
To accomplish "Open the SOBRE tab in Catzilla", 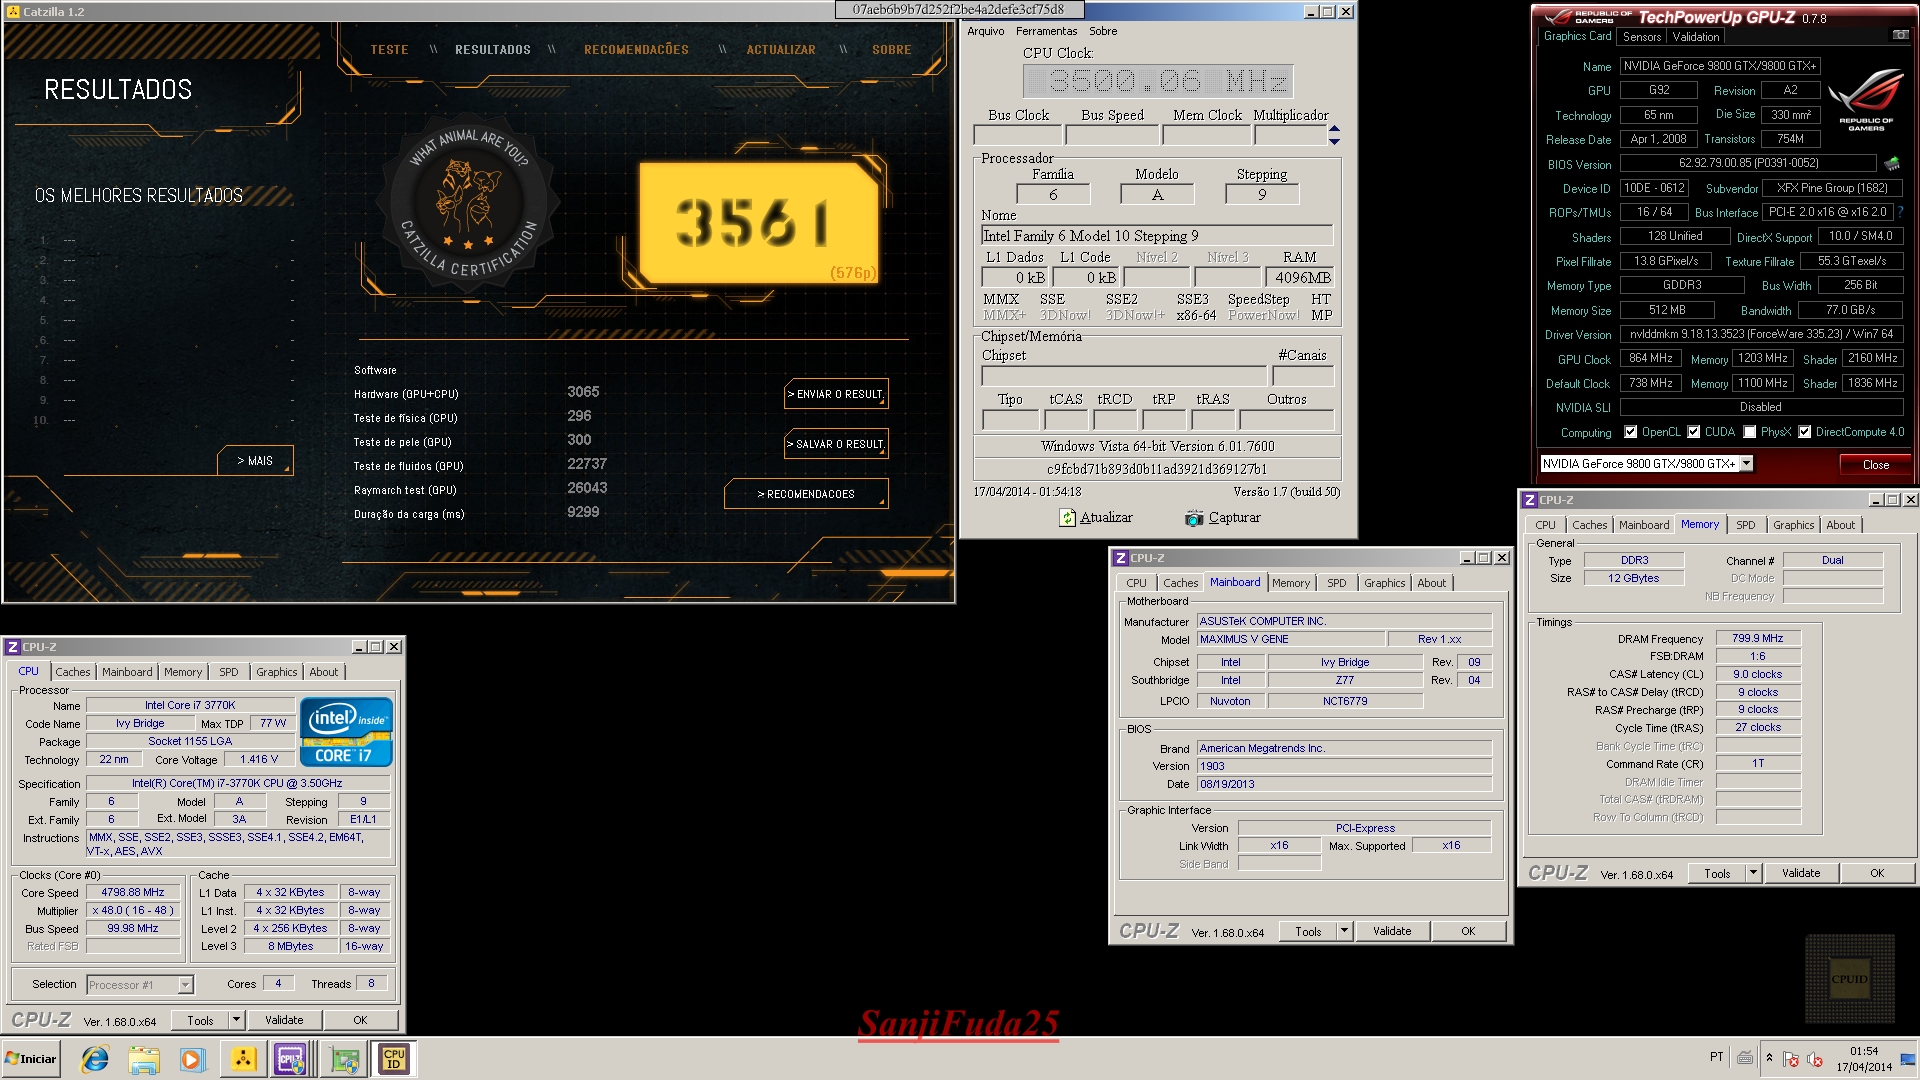I will pyautogui.click(x=892, y=50).
